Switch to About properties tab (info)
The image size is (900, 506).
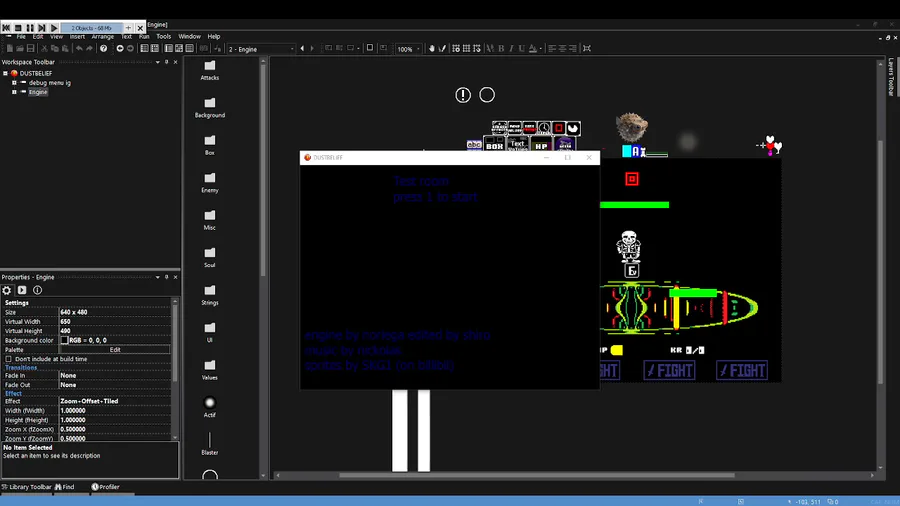coord(37,290)
